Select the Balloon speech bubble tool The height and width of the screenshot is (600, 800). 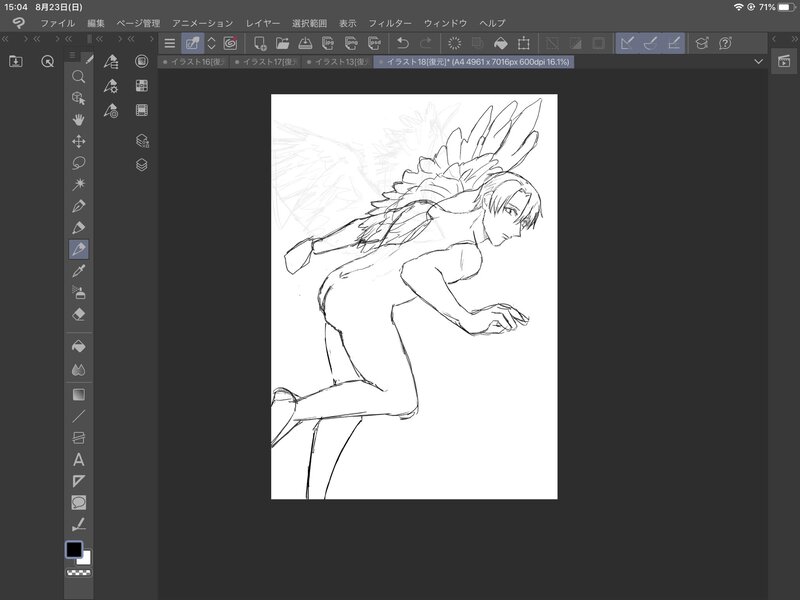pyautogui.click(x=79, y=503)
